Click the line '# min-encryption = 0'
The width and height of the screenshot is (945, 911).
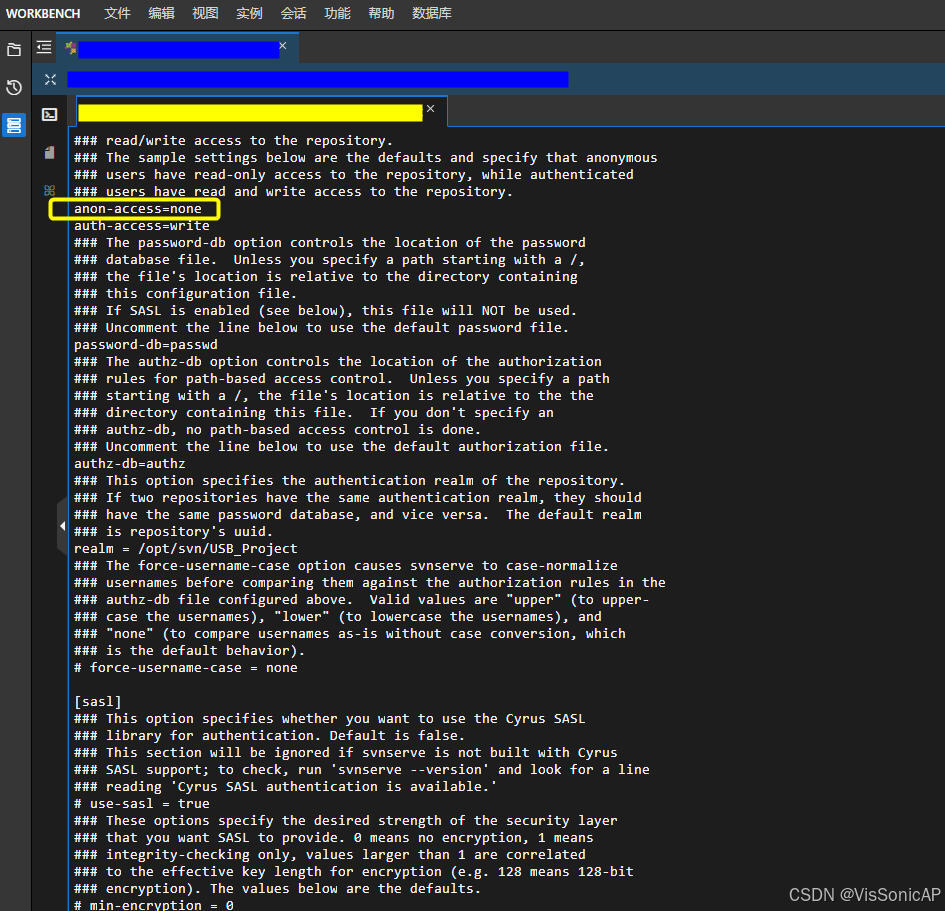pyautogui.click(x=154, y=904)
